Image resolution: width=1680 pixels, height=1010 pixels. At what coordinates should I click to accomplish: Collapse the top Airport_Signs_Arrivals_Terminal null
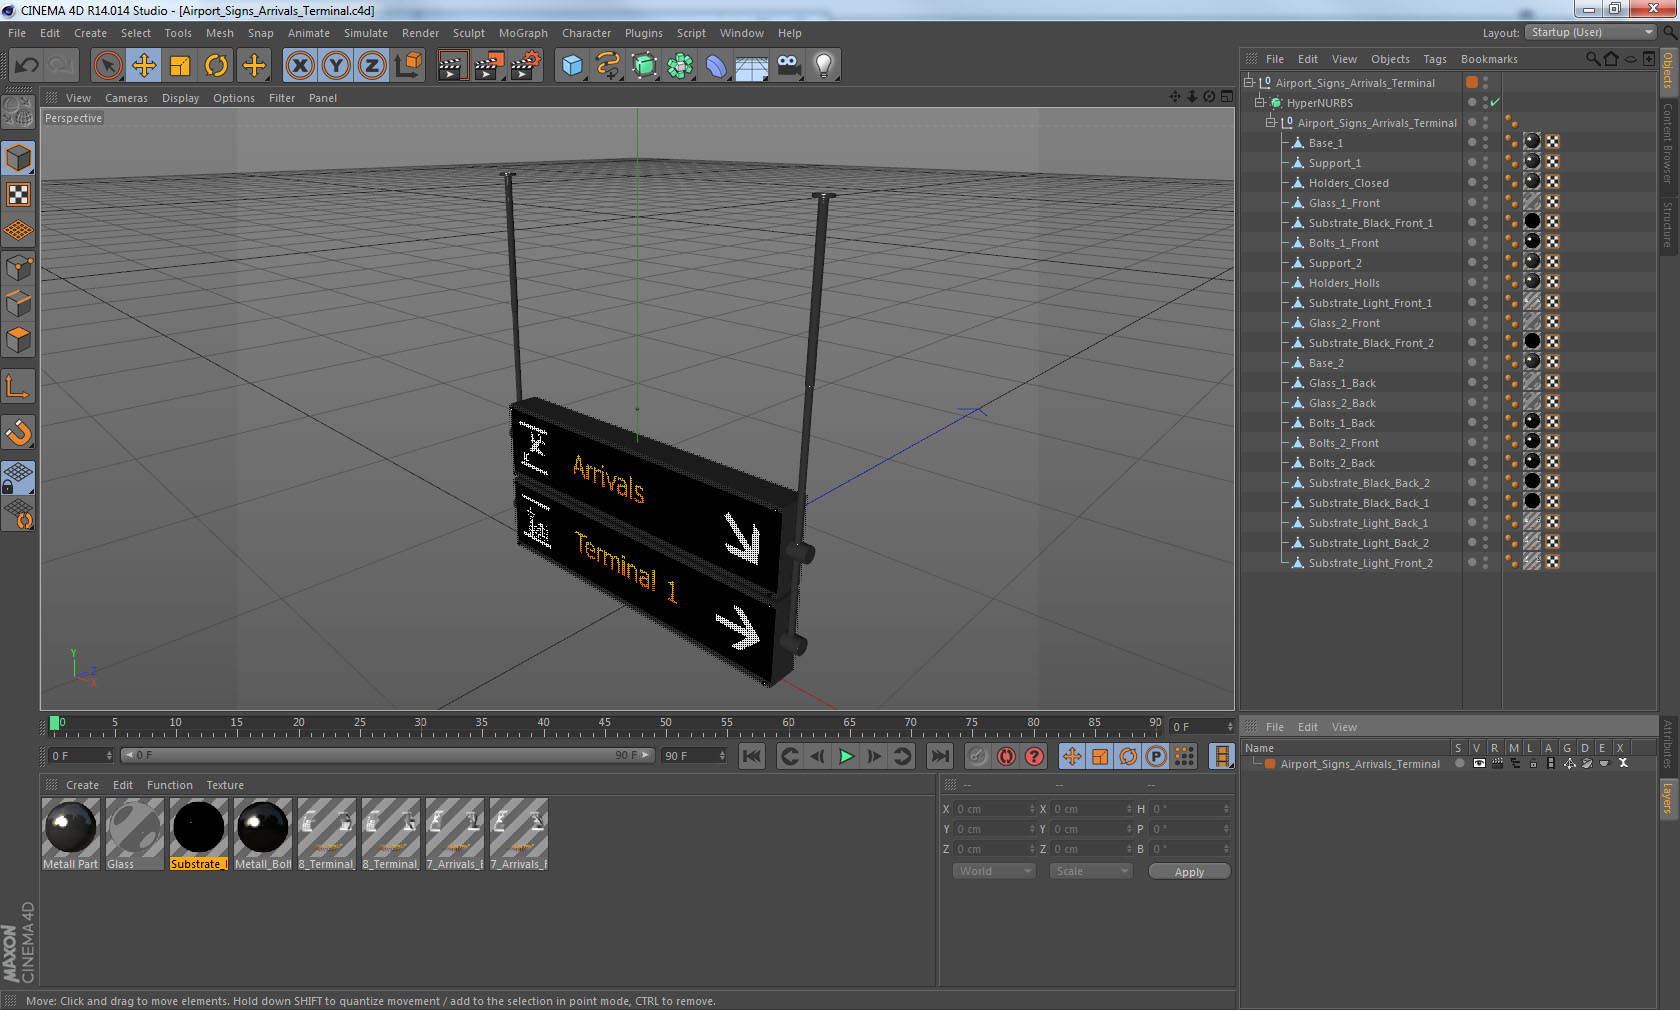(1248, 83)
